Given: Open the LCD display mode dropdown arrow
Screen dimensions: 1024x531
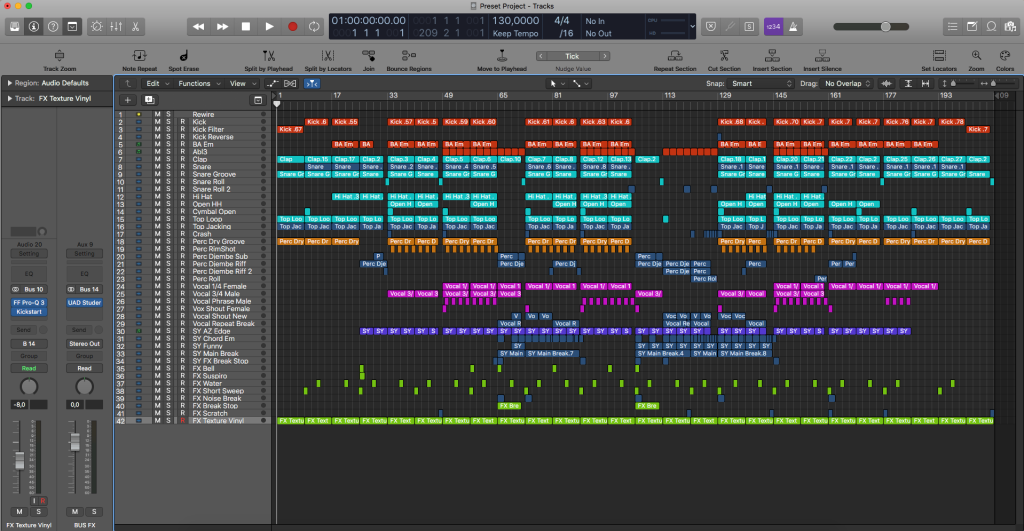Looking at the screenshot, I should pos(692,27).
